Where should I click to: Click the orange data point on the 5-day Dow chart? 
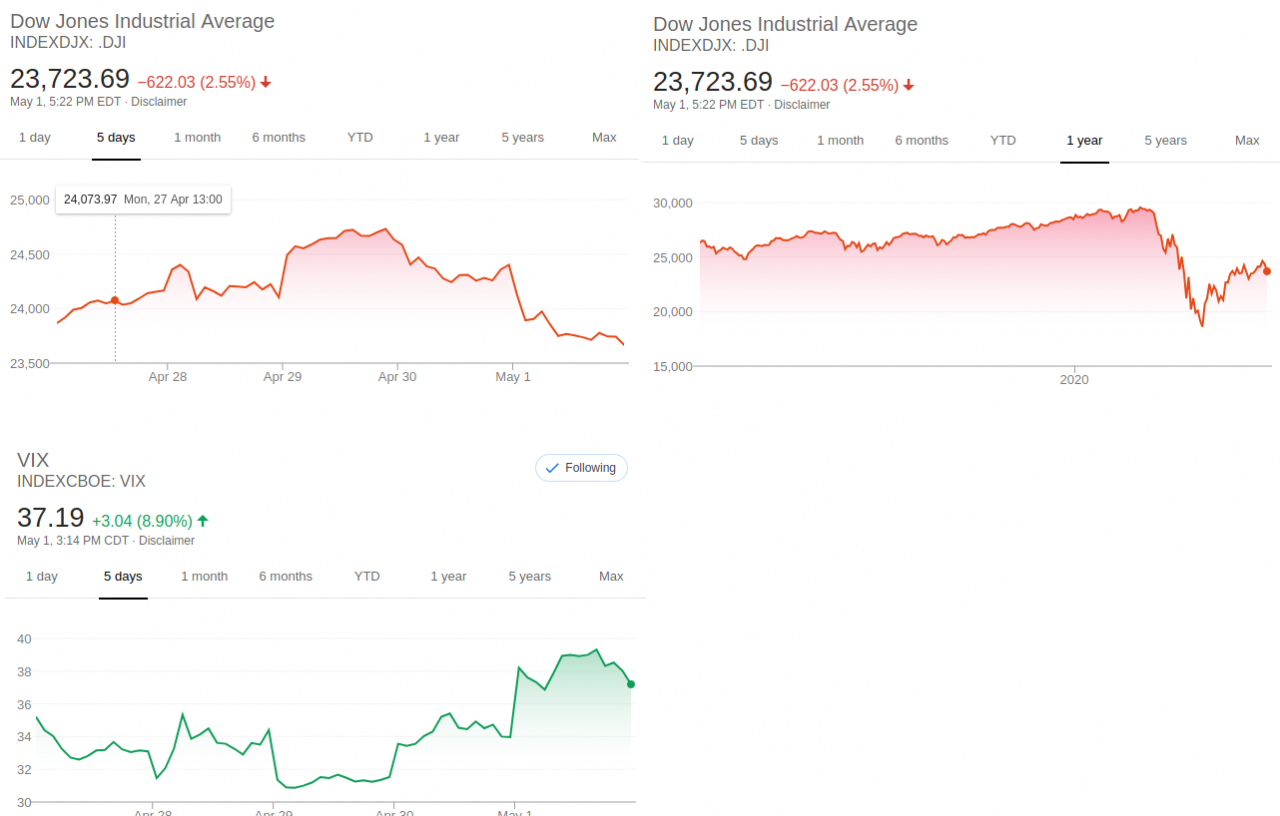tap(115, 300)
